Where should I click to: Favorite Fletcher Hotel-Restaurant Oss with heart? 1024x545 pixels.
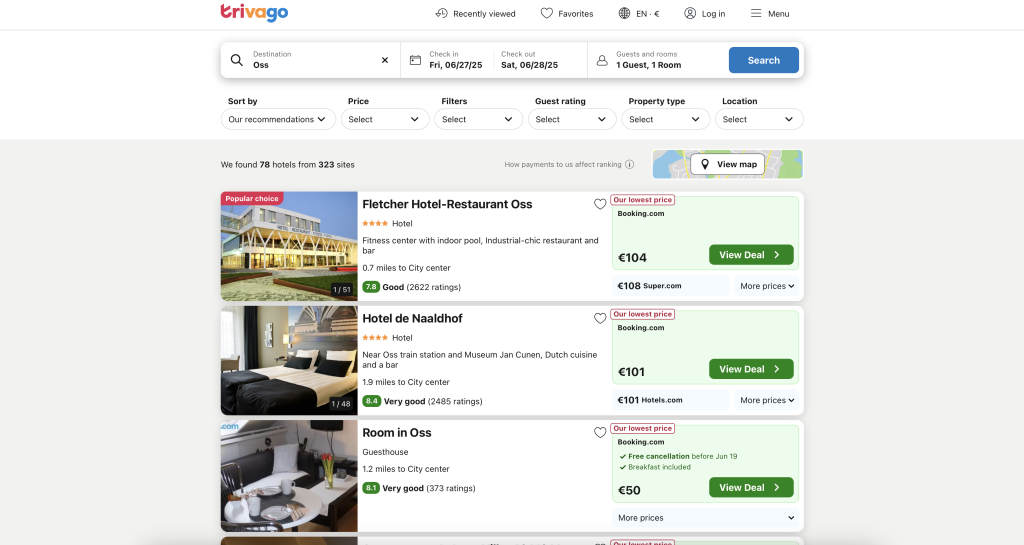coord(600,204)
